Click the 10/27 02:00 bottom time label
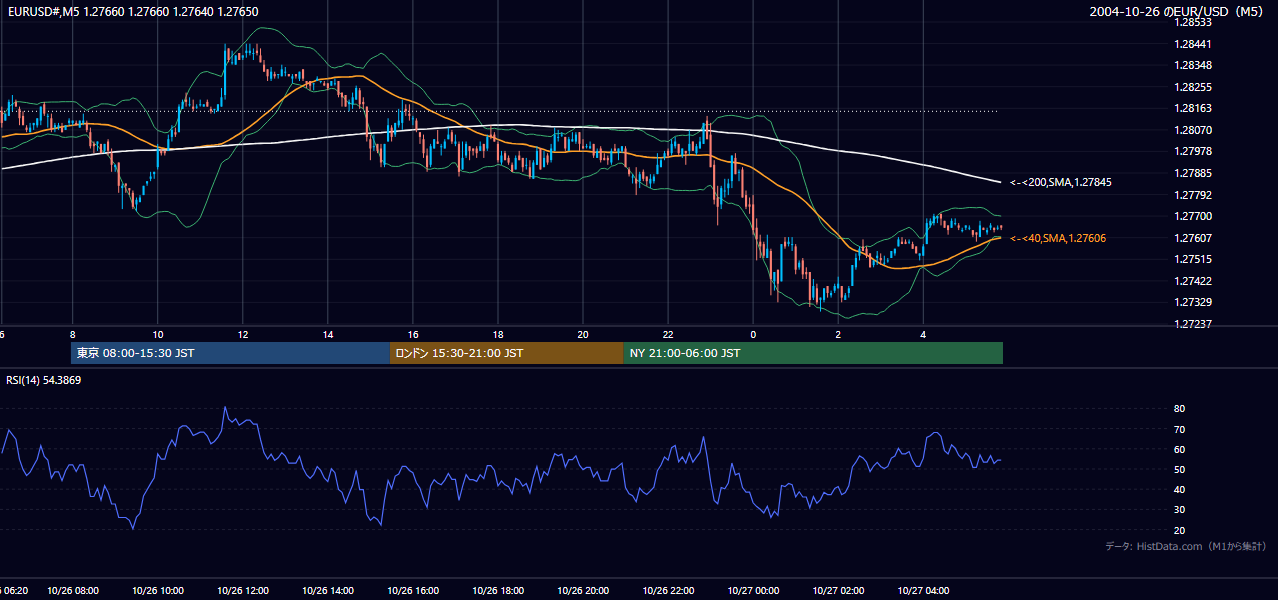1278x600 pixels. coord(839,591)
